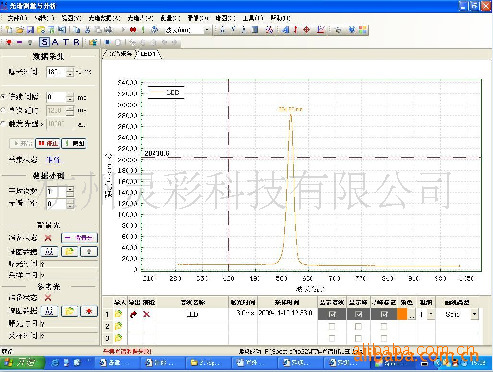Select the R mode toolbar button

pos(76,42)
